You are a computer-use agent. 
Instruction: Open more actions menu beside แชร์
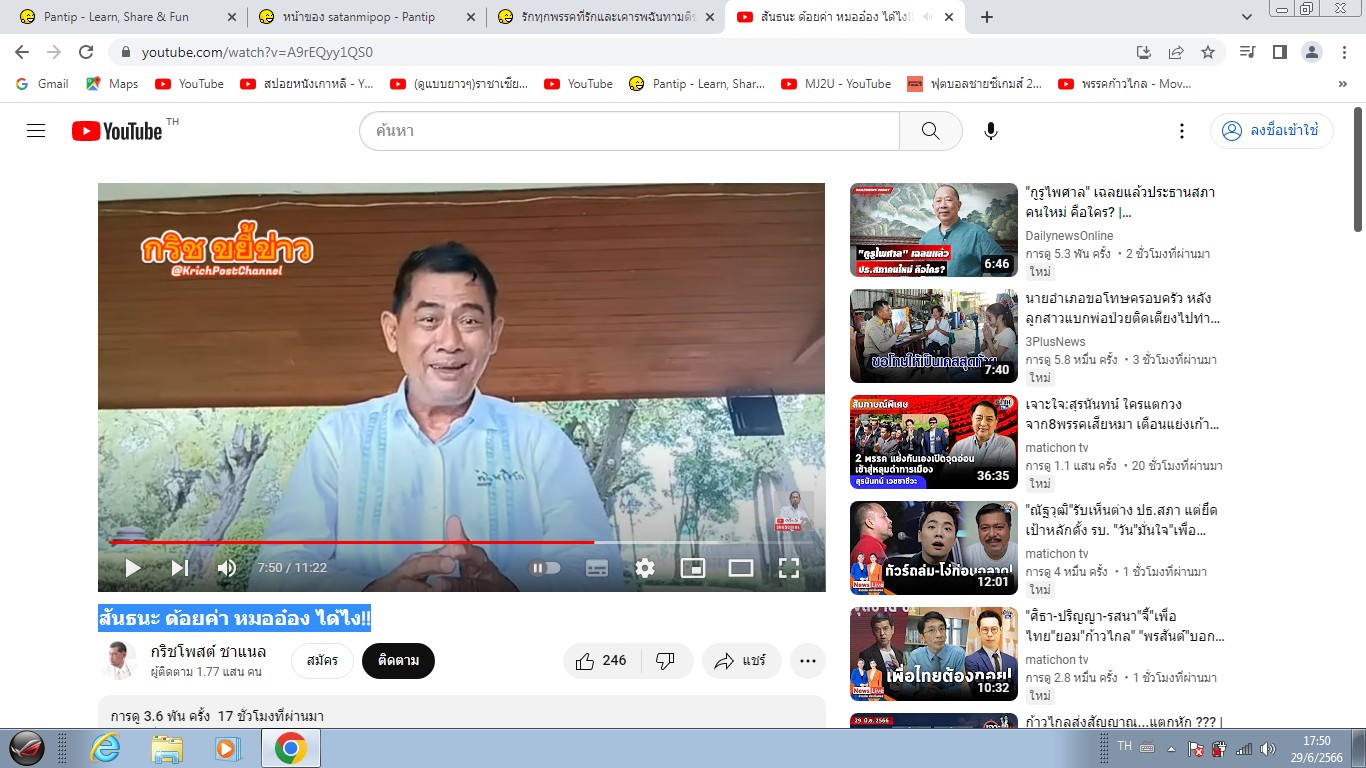pyautogui.click(x=808, y=660)
